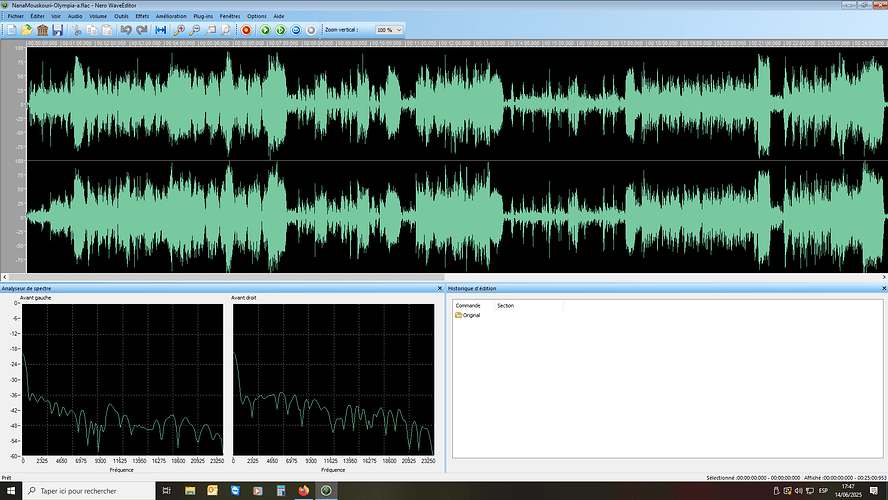Click the system tray volume speaker icon

(799, 491)
